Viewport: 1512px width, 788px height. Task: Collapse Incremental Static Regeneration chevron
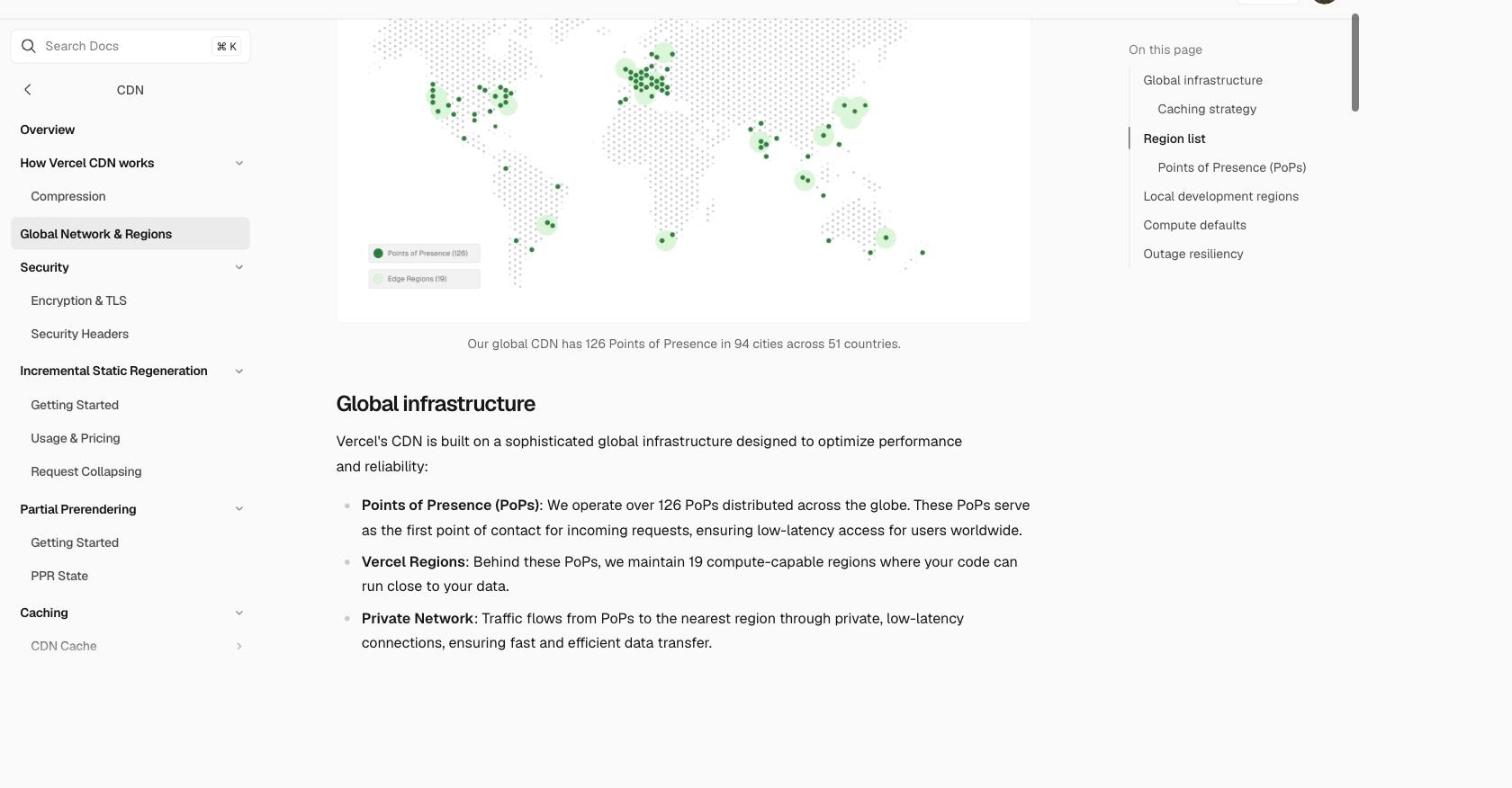pyautogui.click(x=239, y=371)
